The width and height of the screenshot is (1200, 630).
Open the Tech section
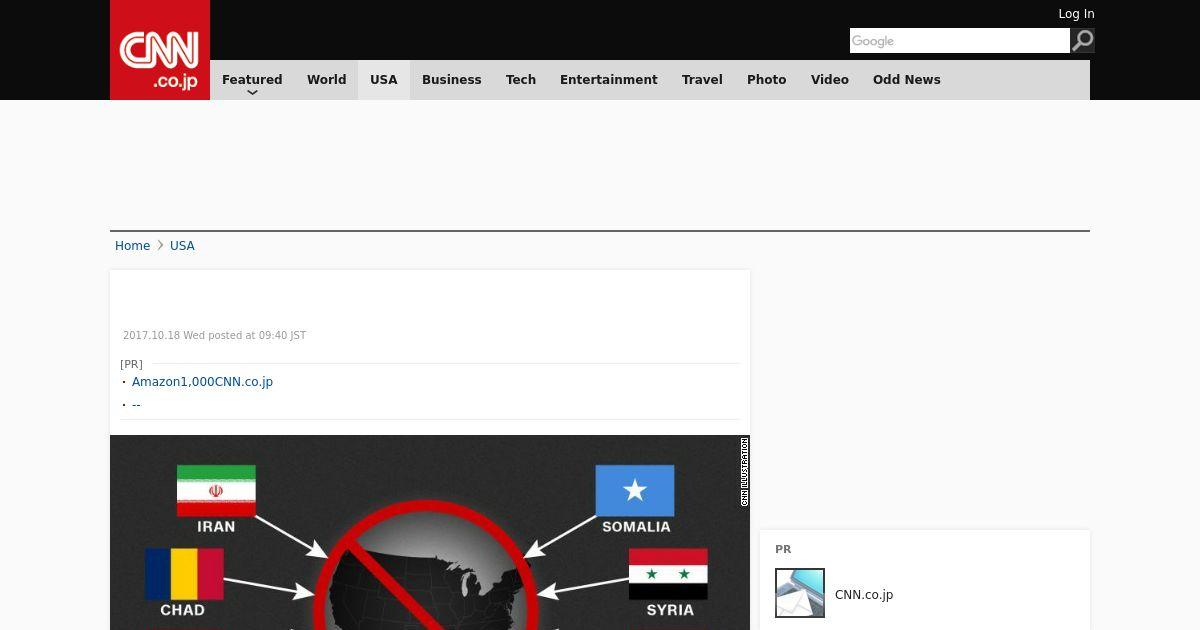pyautogui.click(x=521, y=80)
